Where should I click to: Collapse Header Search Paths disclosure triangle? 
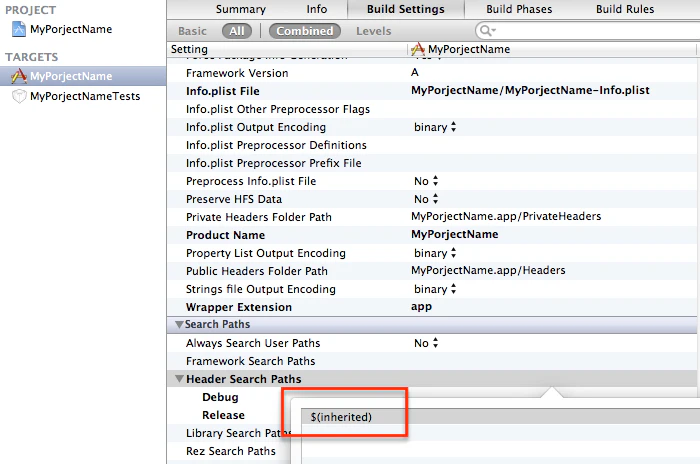coord(179,379)
